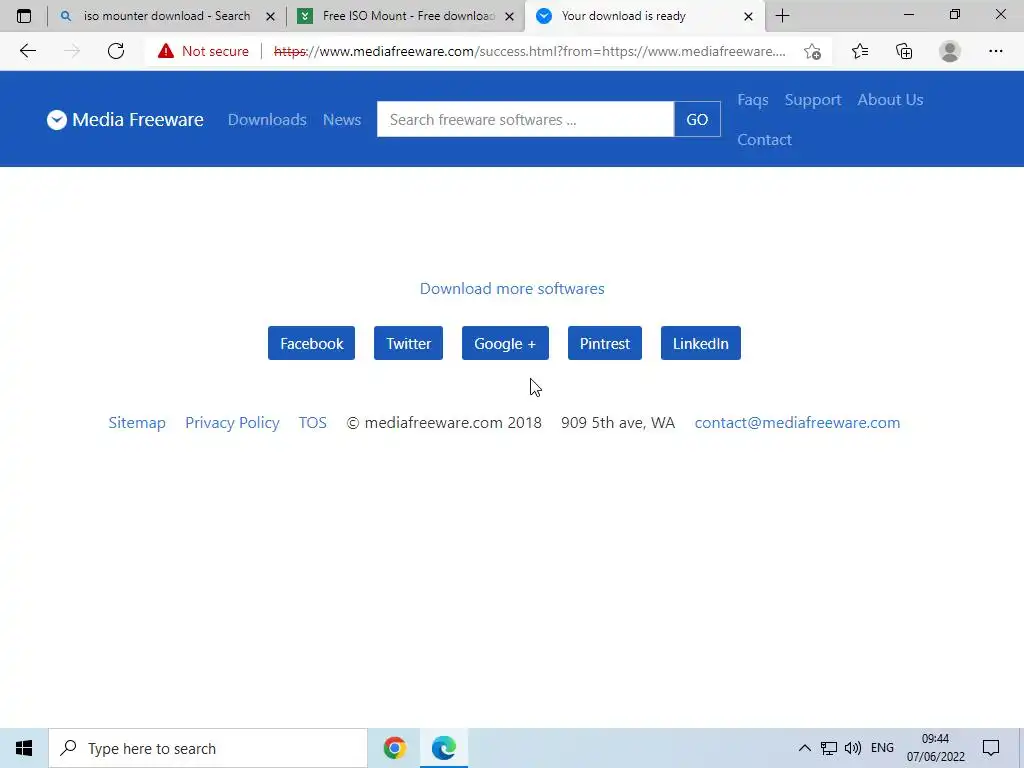1024x768 pixels.
Task: Open volume control tray icon
Action: (852, 748)
